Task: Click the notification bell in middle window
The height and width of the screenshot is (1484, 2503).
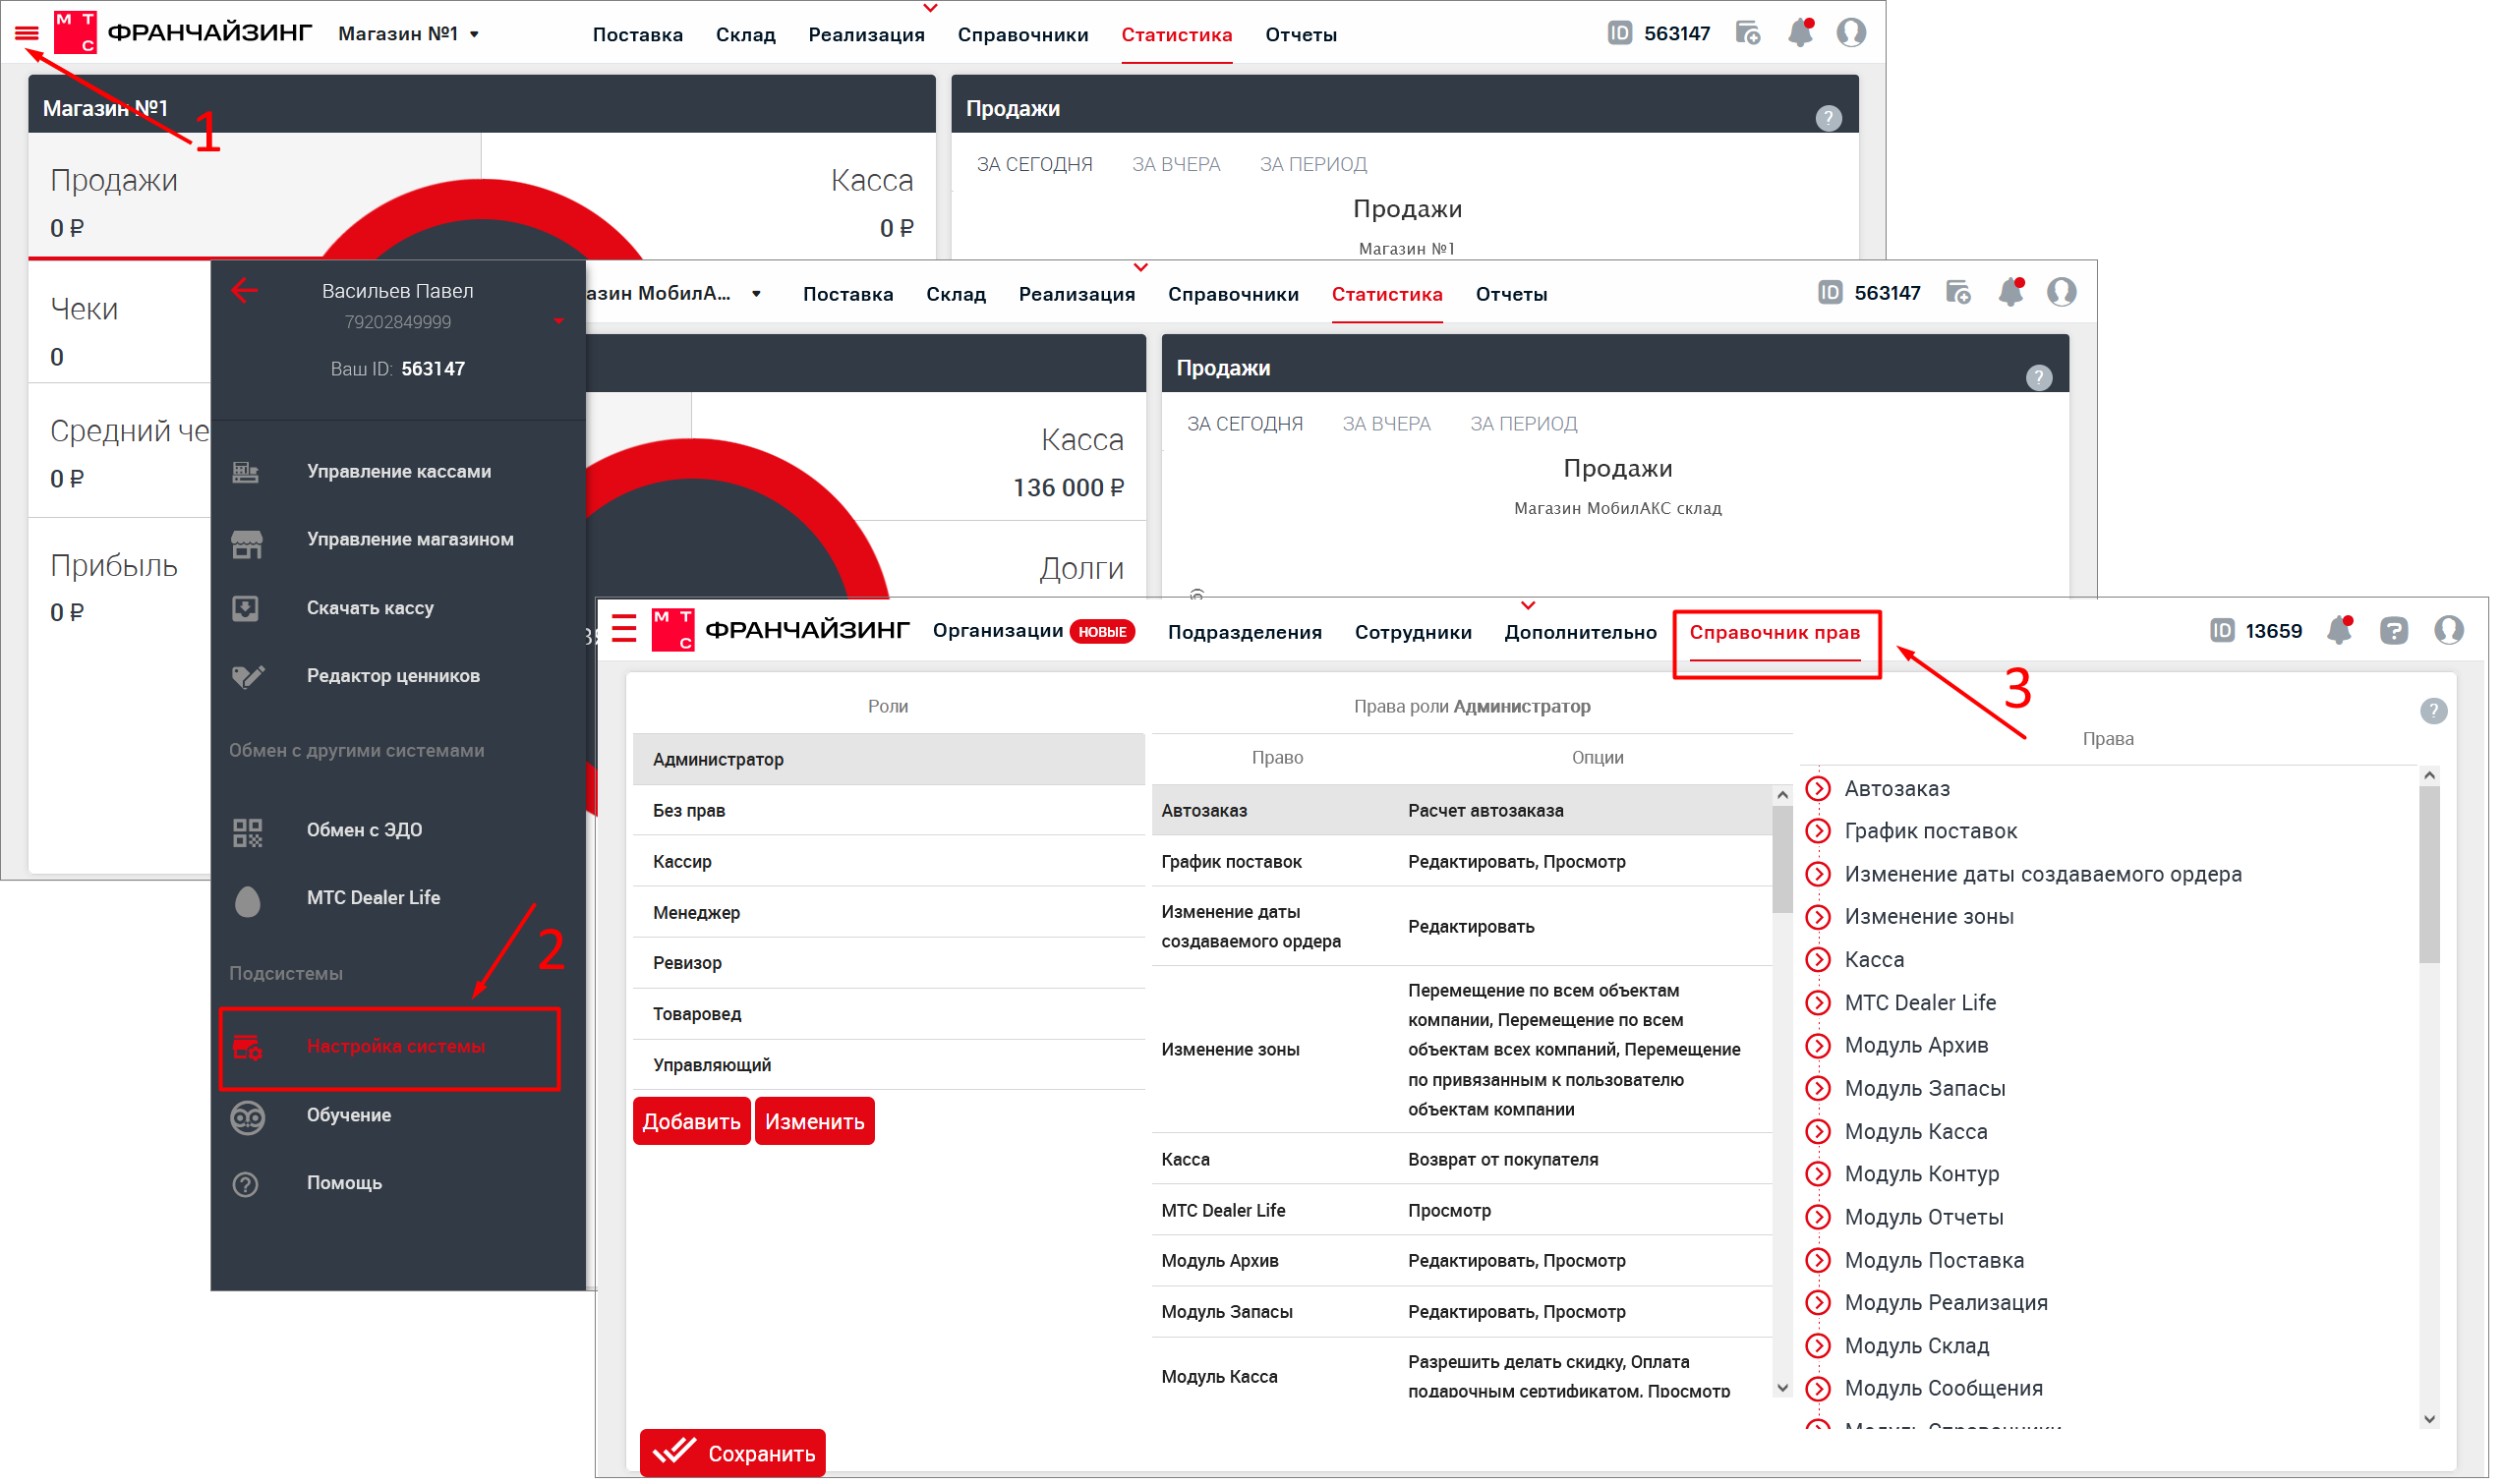Action: click(2011, 292)
